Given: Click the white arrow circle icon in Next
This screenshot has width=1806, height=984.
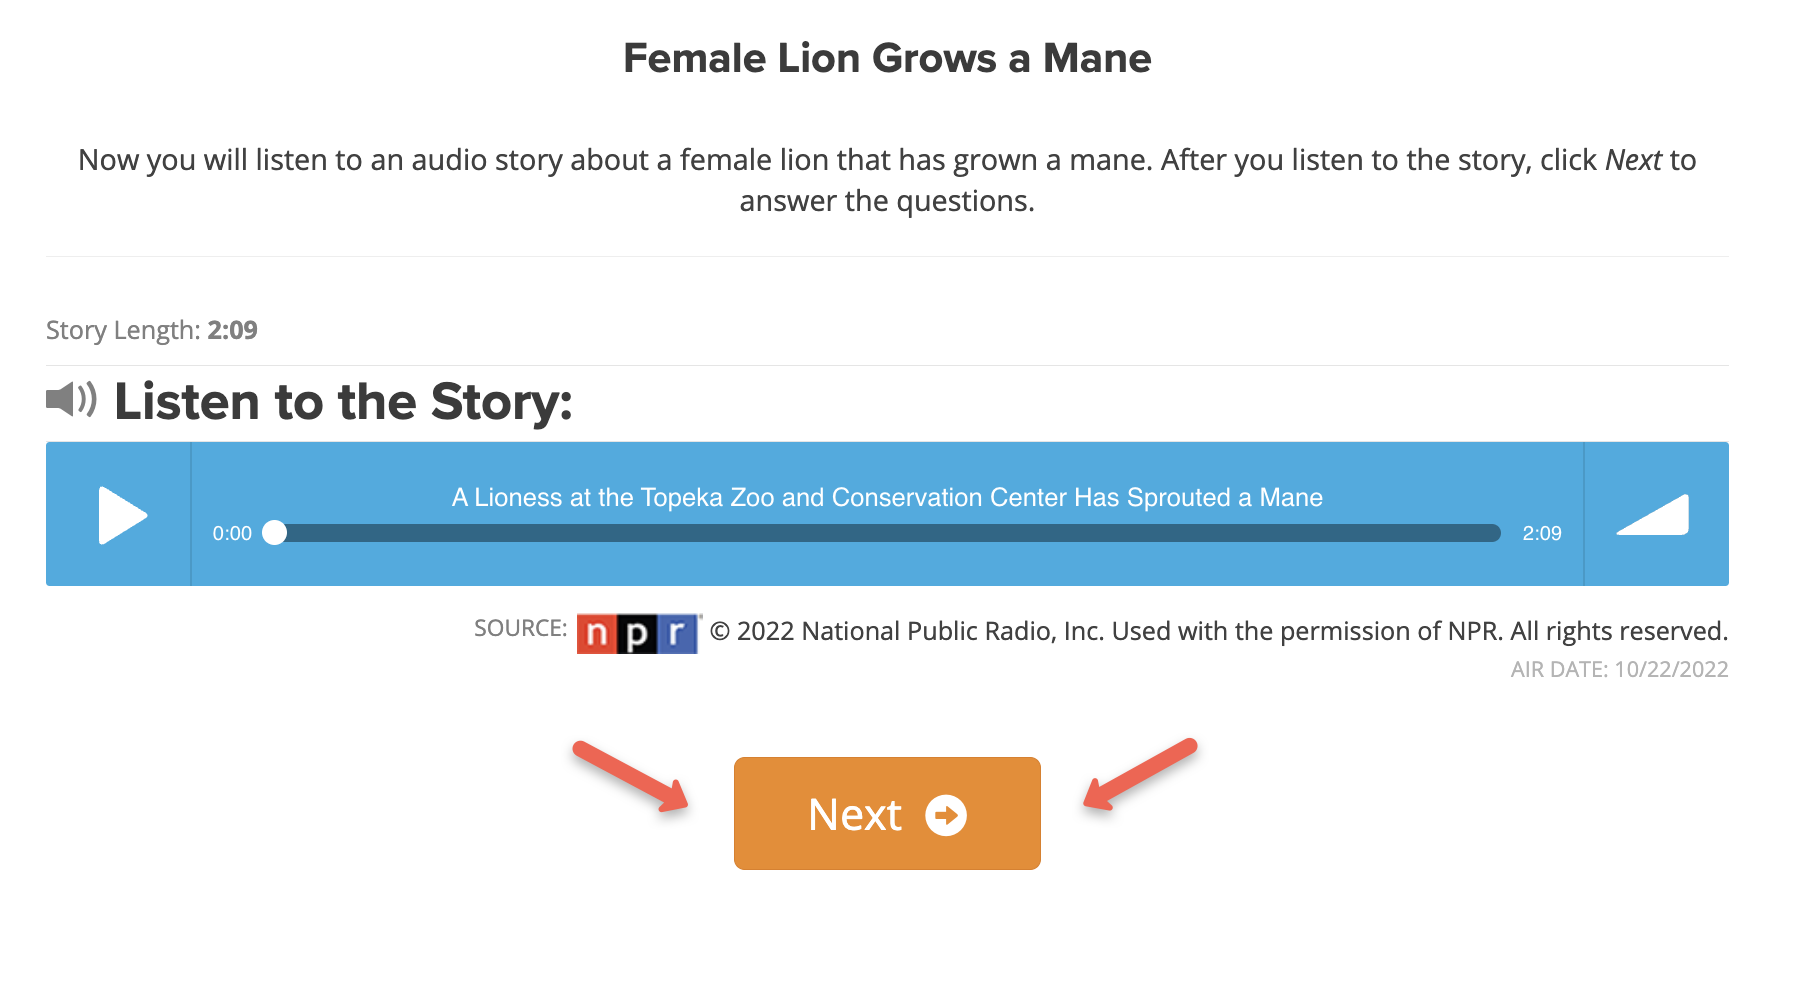Looking at the screenshot, I should pos(945,815).
